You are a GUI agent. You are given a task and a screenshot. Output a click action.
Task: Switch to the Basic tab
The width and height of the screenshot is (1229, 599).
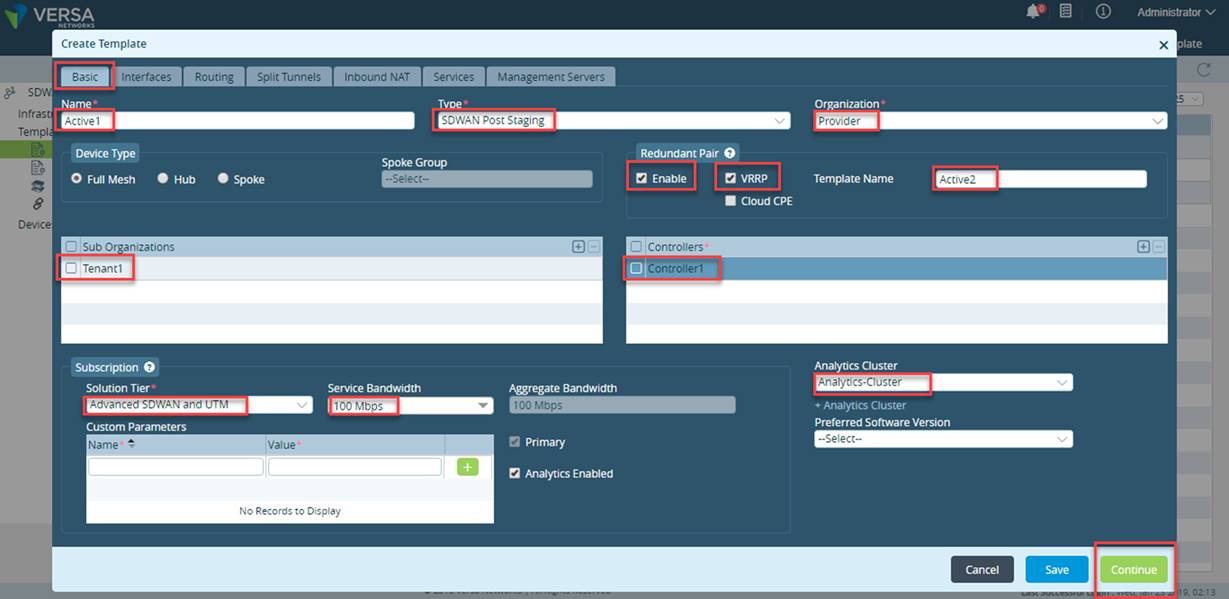point(85,77)
